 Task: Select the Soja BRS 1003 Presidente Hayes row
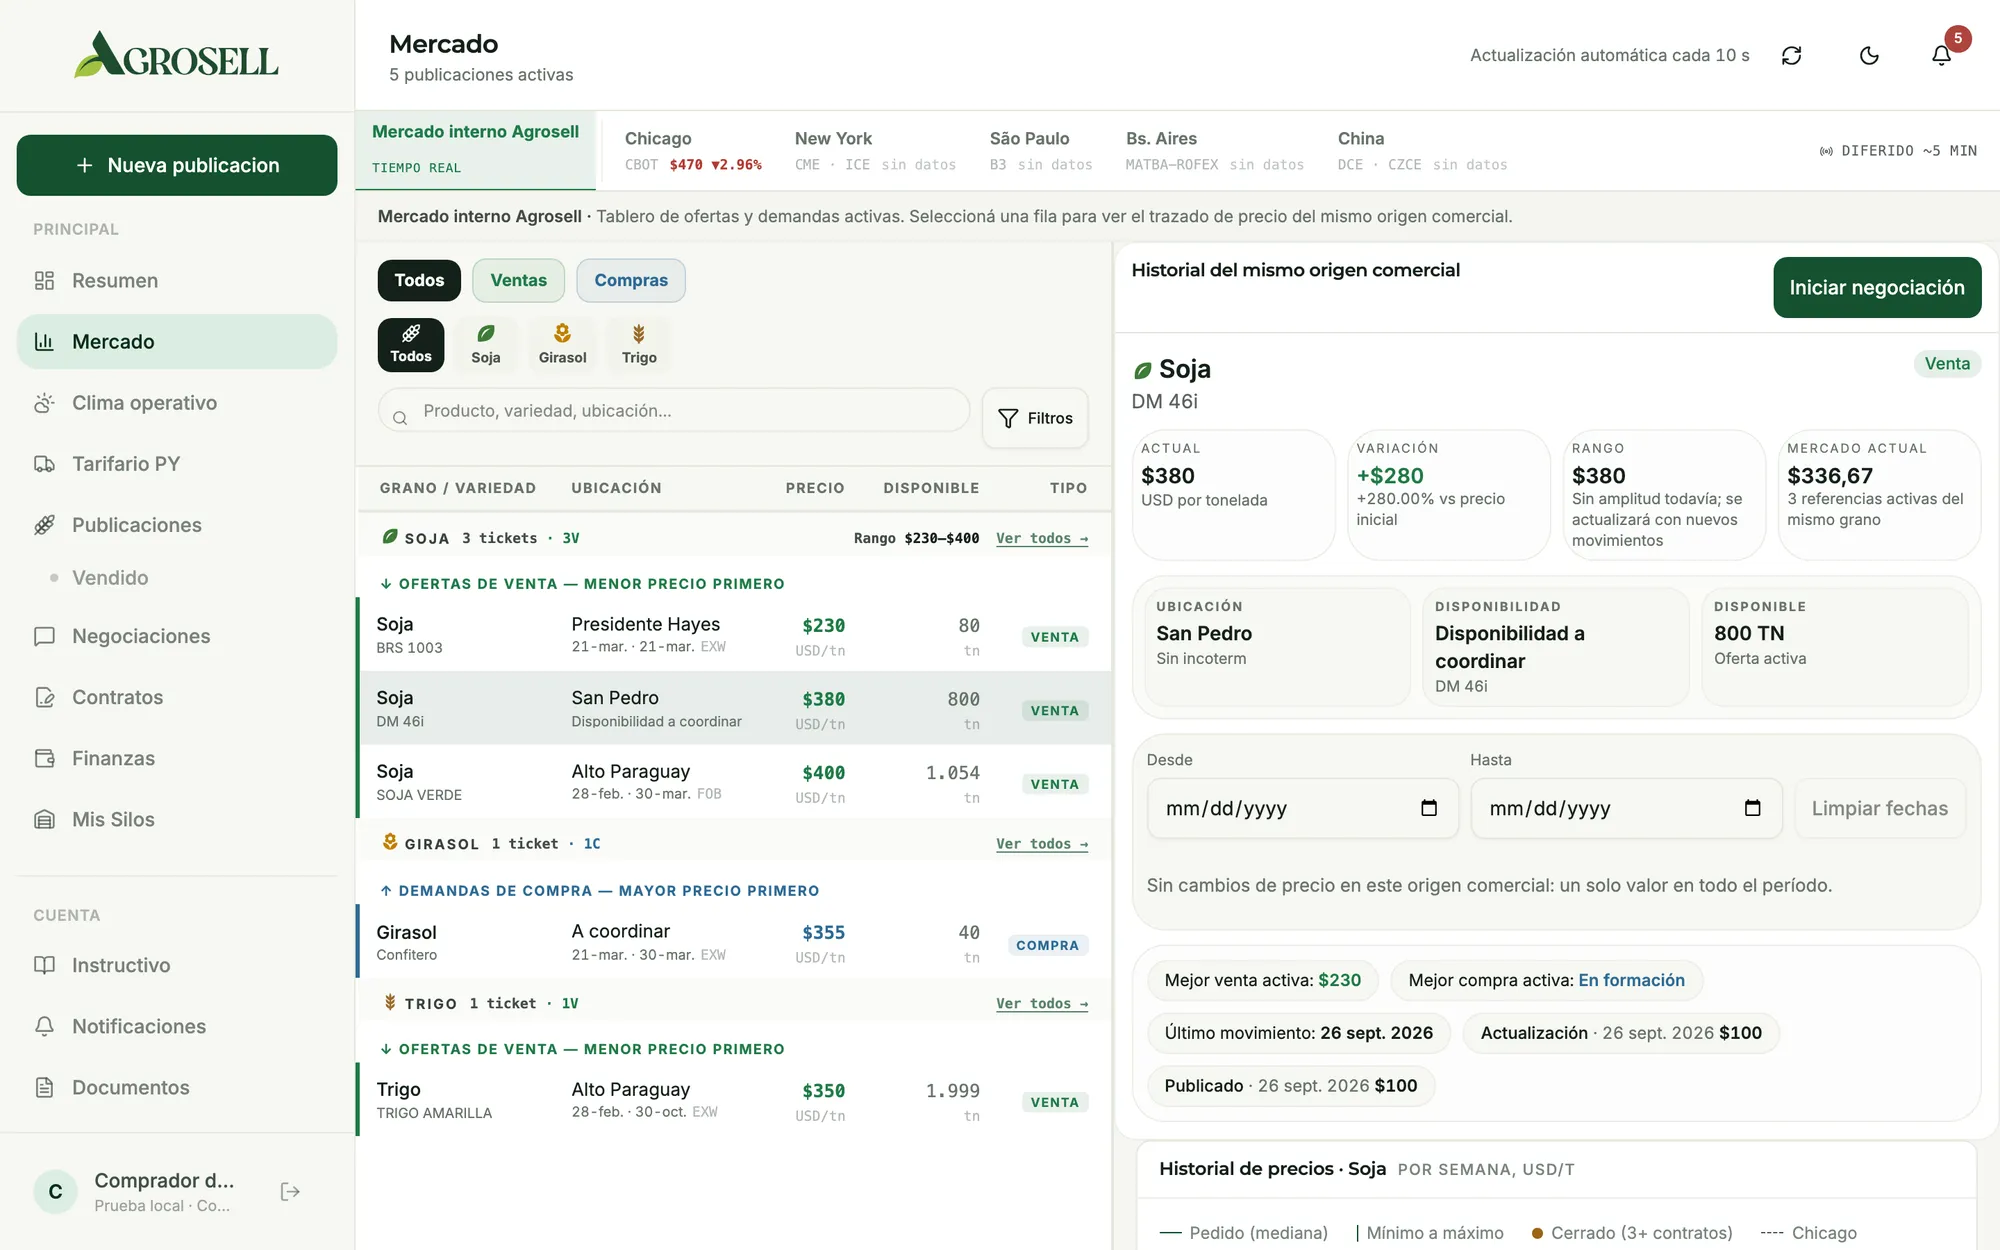(x=734, y=635)
